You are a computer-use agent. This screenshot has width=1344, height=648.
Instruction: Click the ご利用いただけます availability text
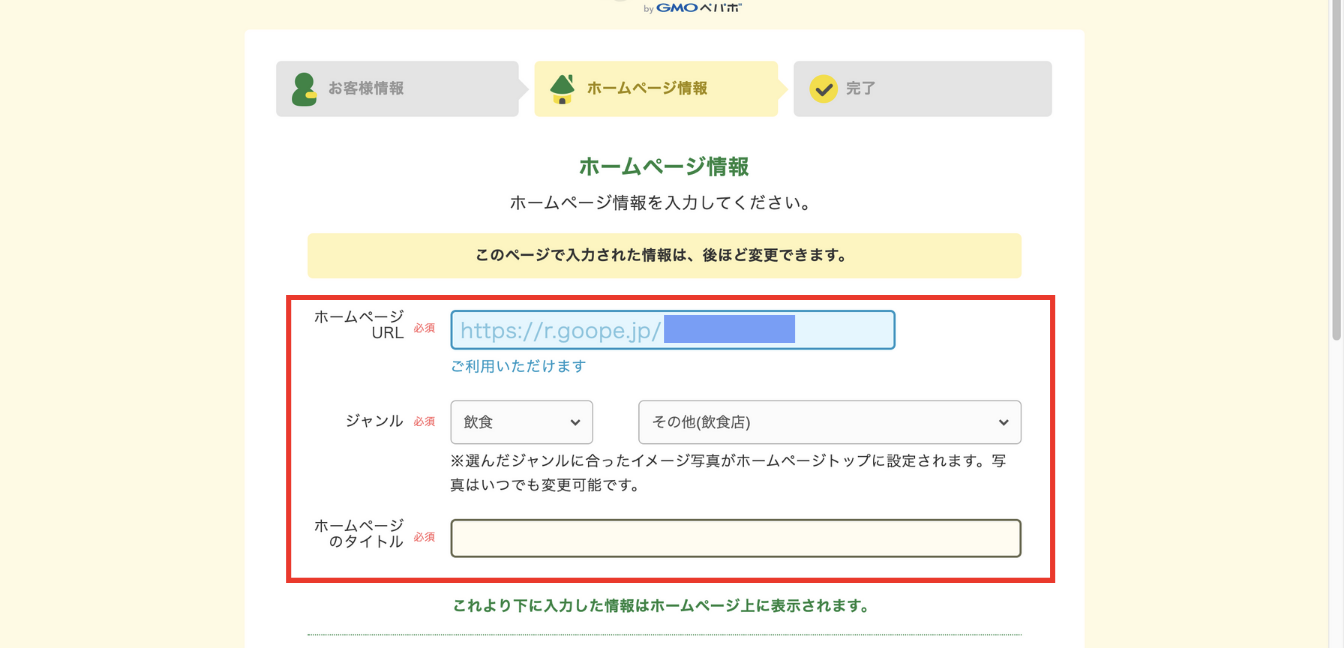click(518, 366)
